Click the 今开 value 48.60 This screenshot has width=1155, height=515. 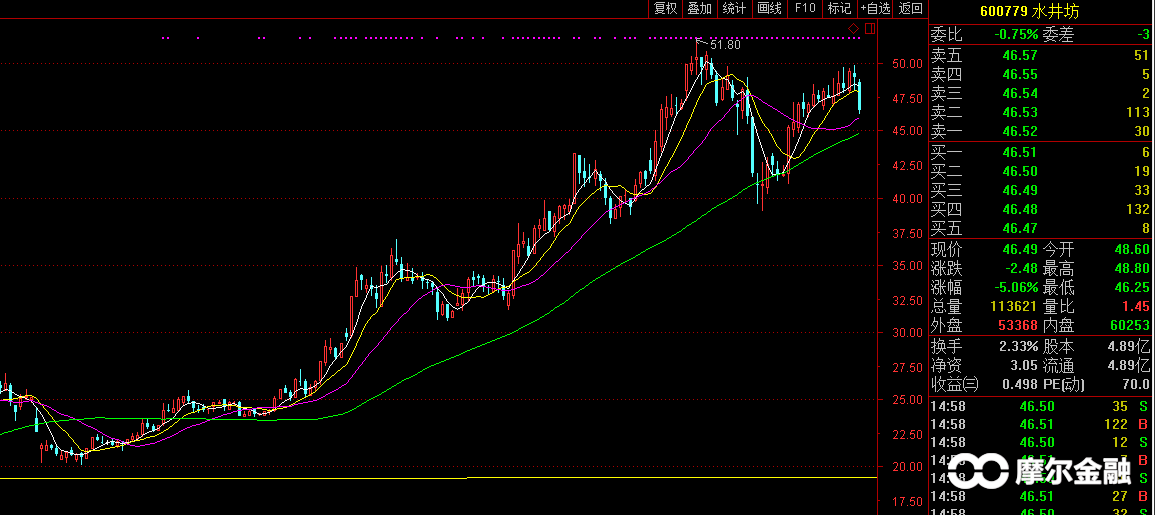[1133, 250]
